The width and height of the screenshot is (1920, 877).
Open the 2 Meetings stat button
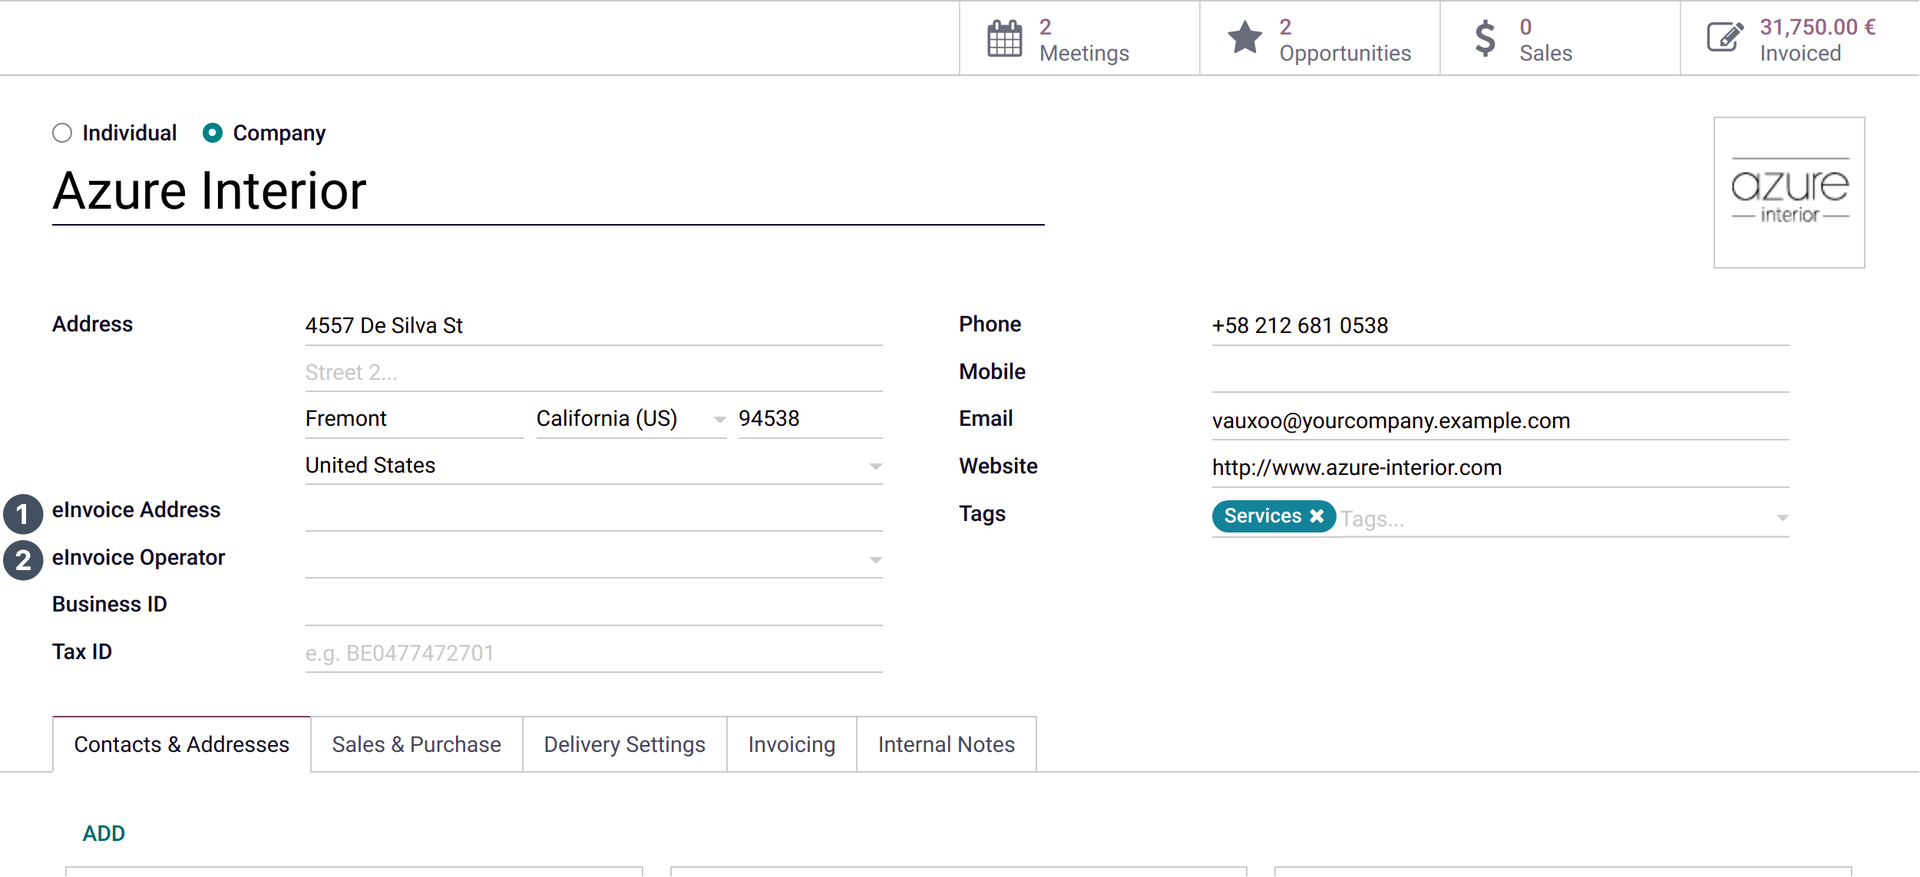(1080, 38)
